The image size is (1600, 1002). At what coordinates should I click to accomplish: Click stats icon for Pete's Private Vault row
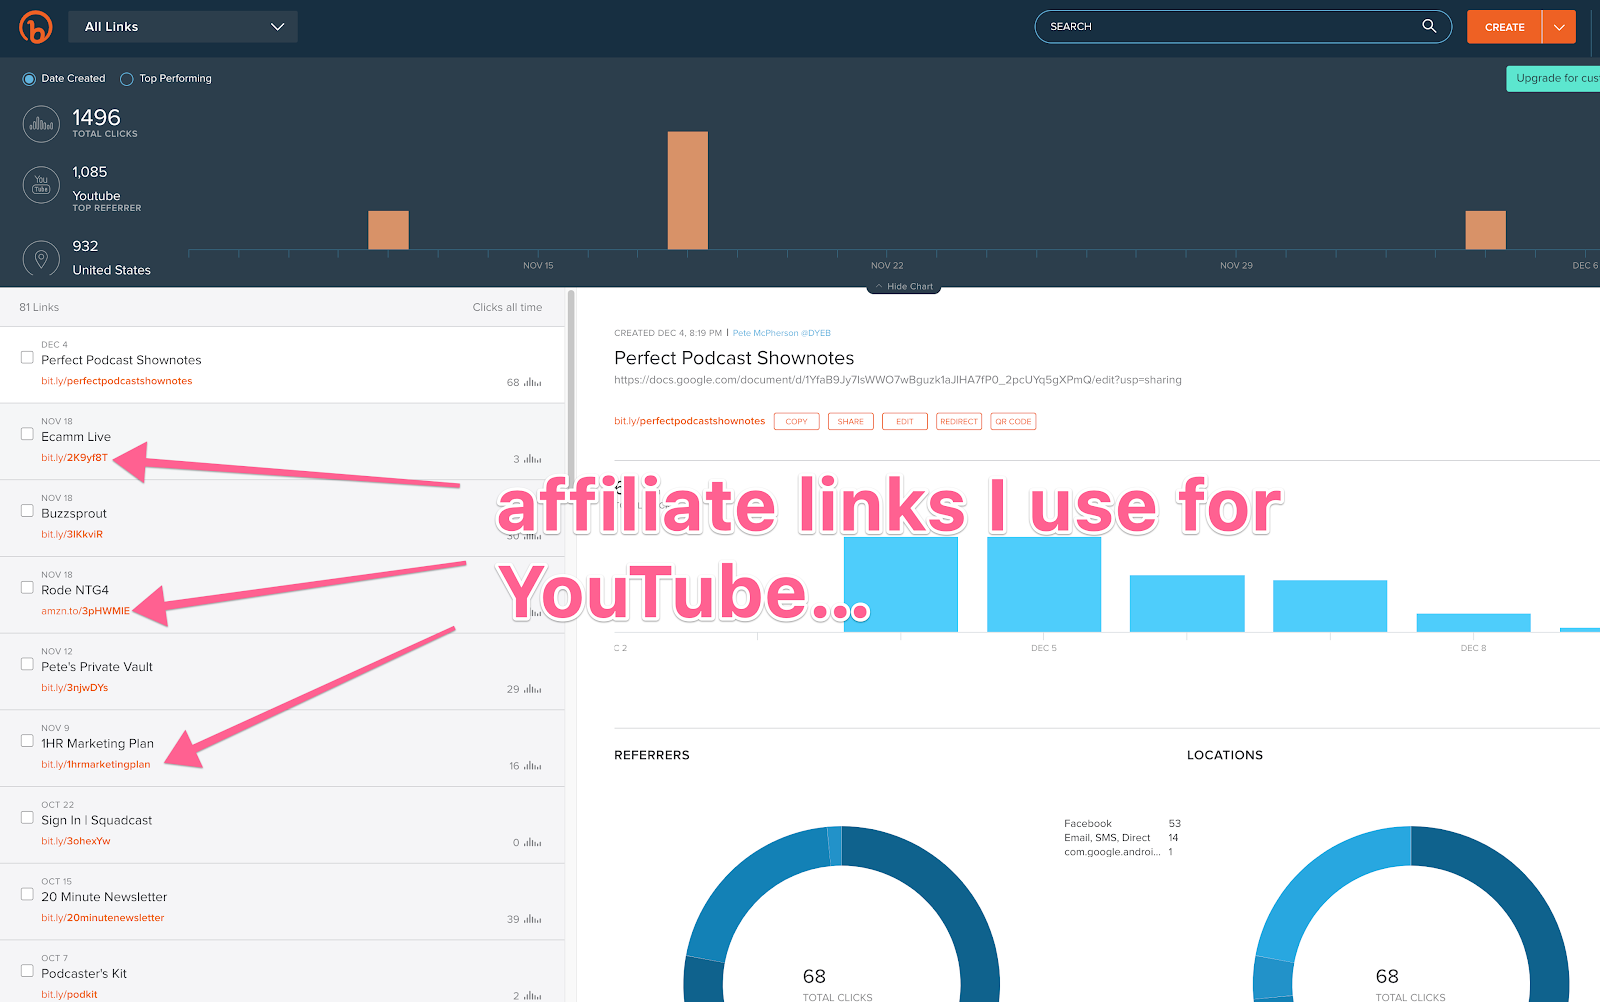point(533,689)
